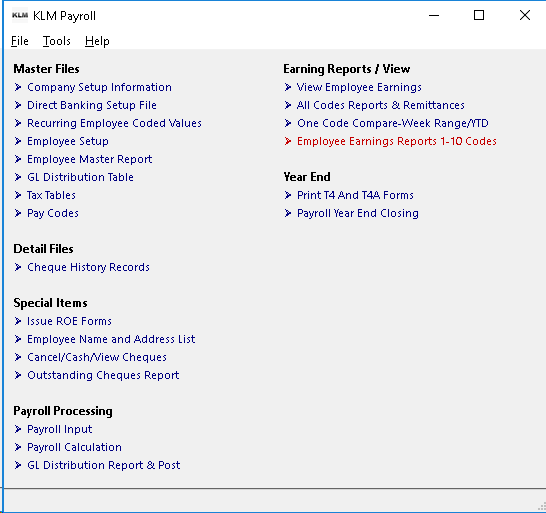Open Direct Banking Setup File
546x513 pixels.
92,105
